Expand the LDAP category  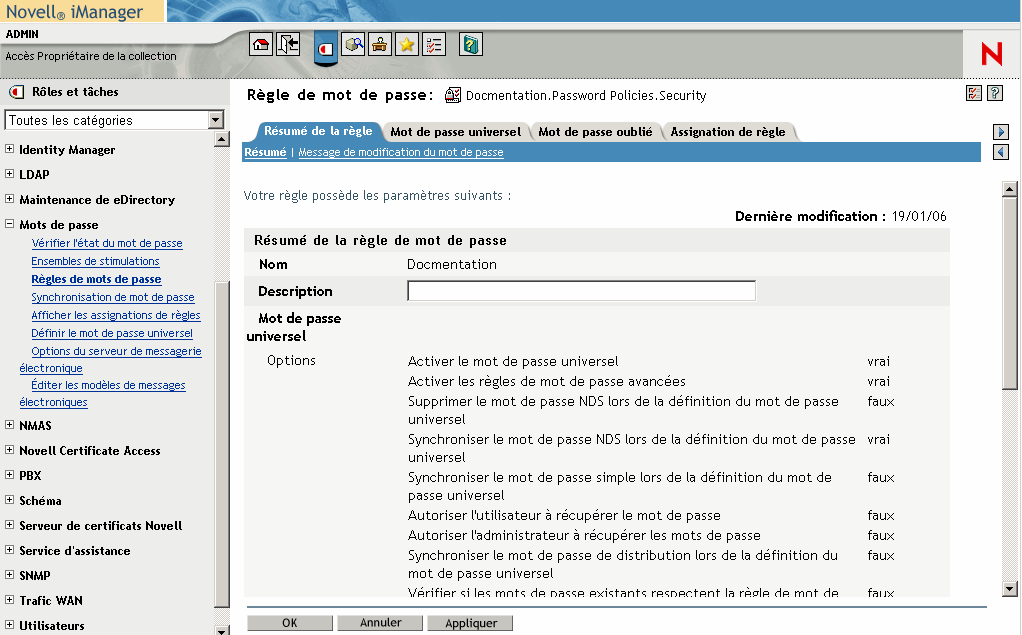click(9, 173)
